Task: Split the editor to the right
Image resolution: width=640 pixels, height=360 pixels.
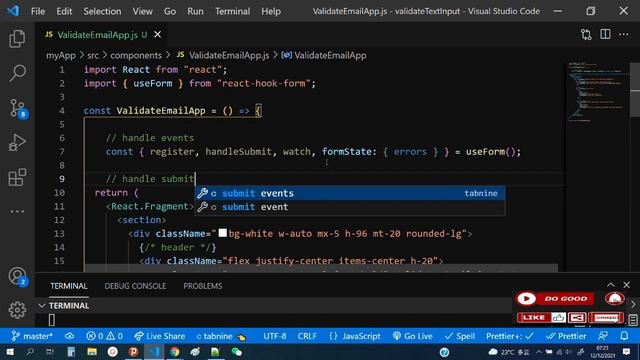Action: [x=605, y=34]
